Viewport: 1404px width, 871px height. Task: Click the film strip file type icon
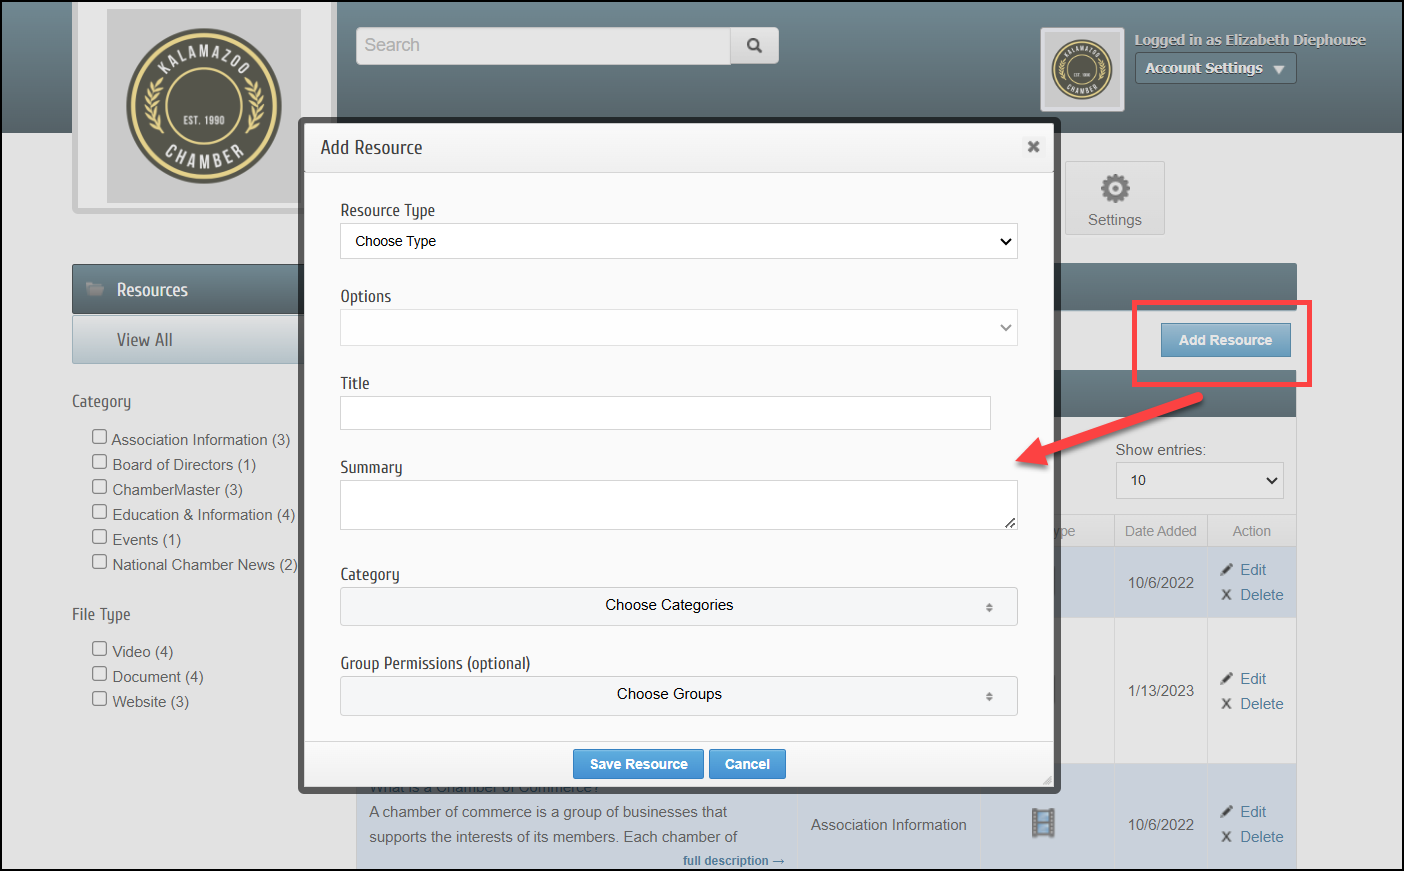coord(1043,823)
